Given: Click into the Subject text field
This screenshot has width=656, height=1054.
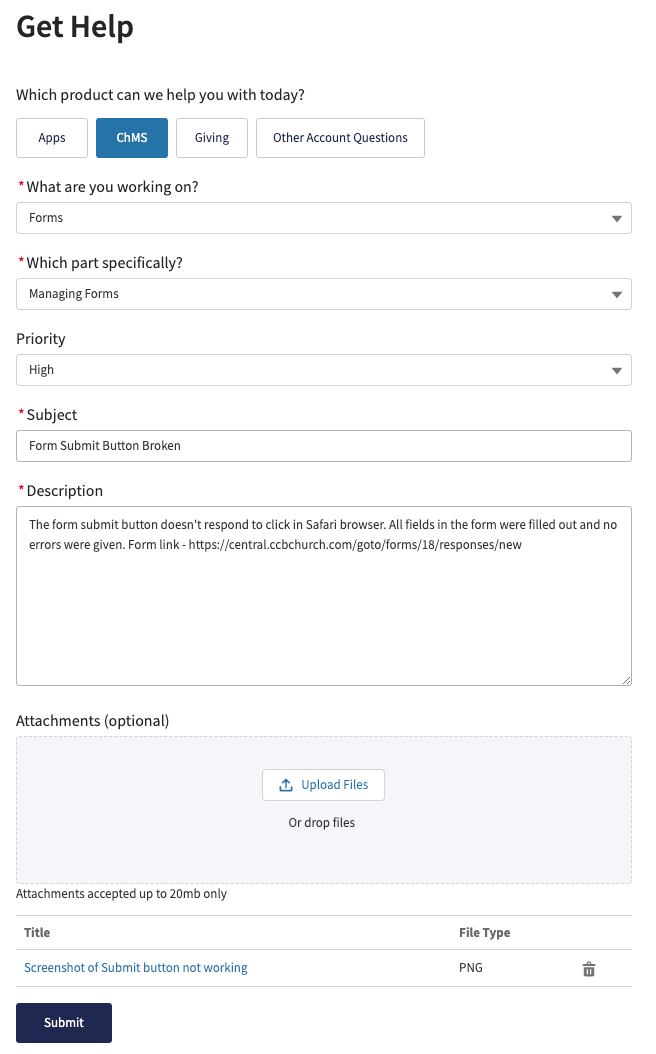Looking at the screenshot, I should [323, 446].
